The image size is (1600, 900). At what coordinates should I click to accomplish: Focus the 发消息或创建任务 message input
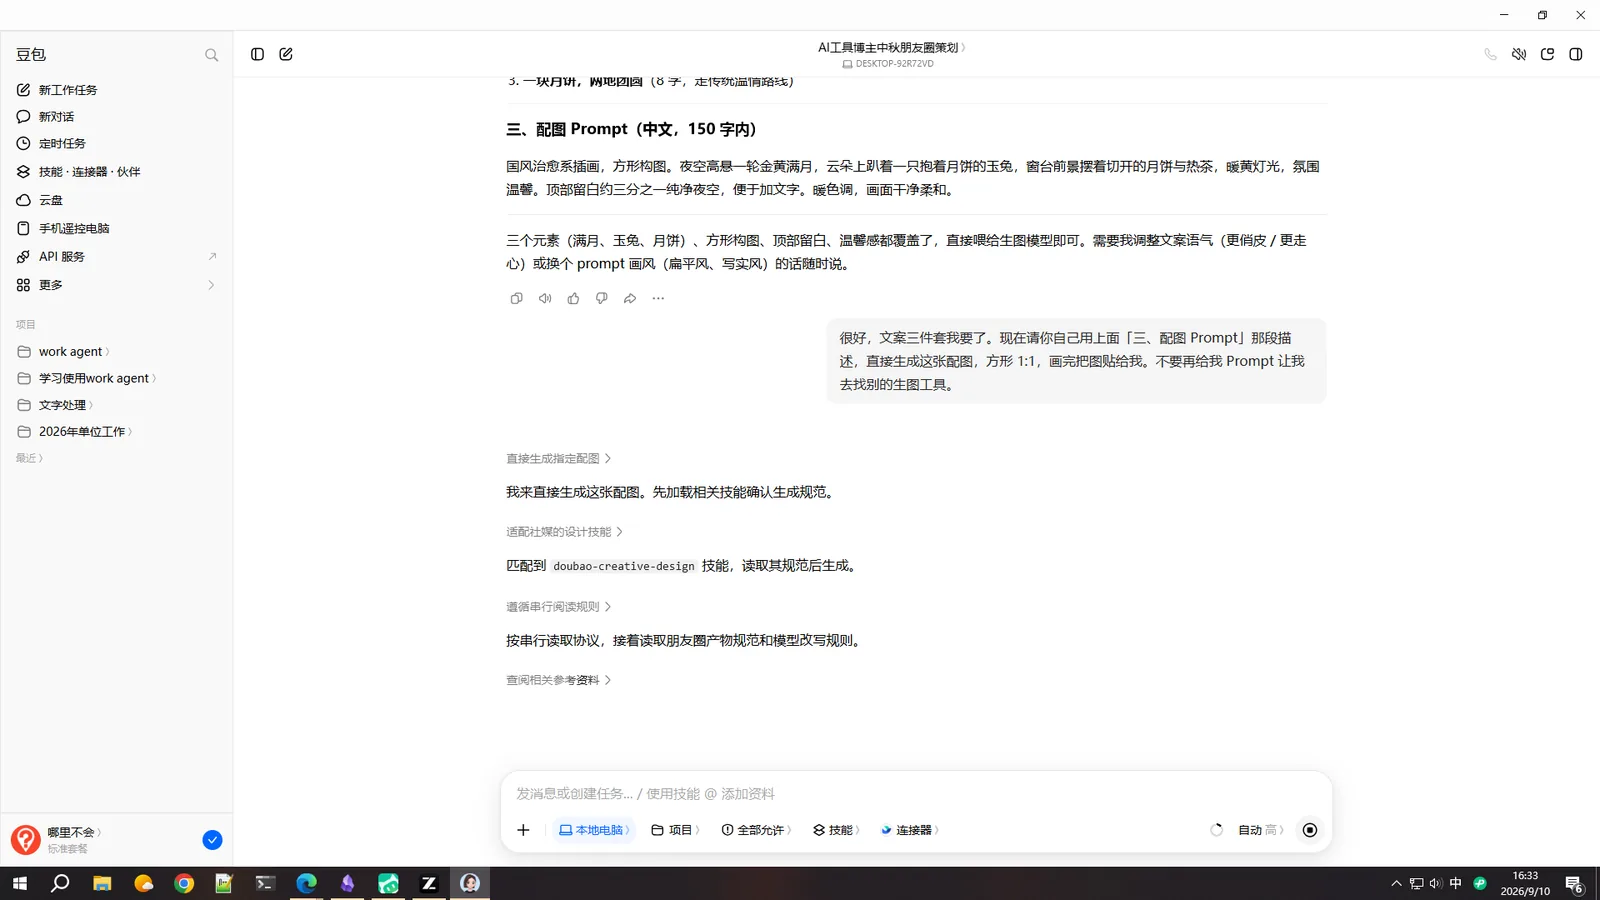point(916,794)
